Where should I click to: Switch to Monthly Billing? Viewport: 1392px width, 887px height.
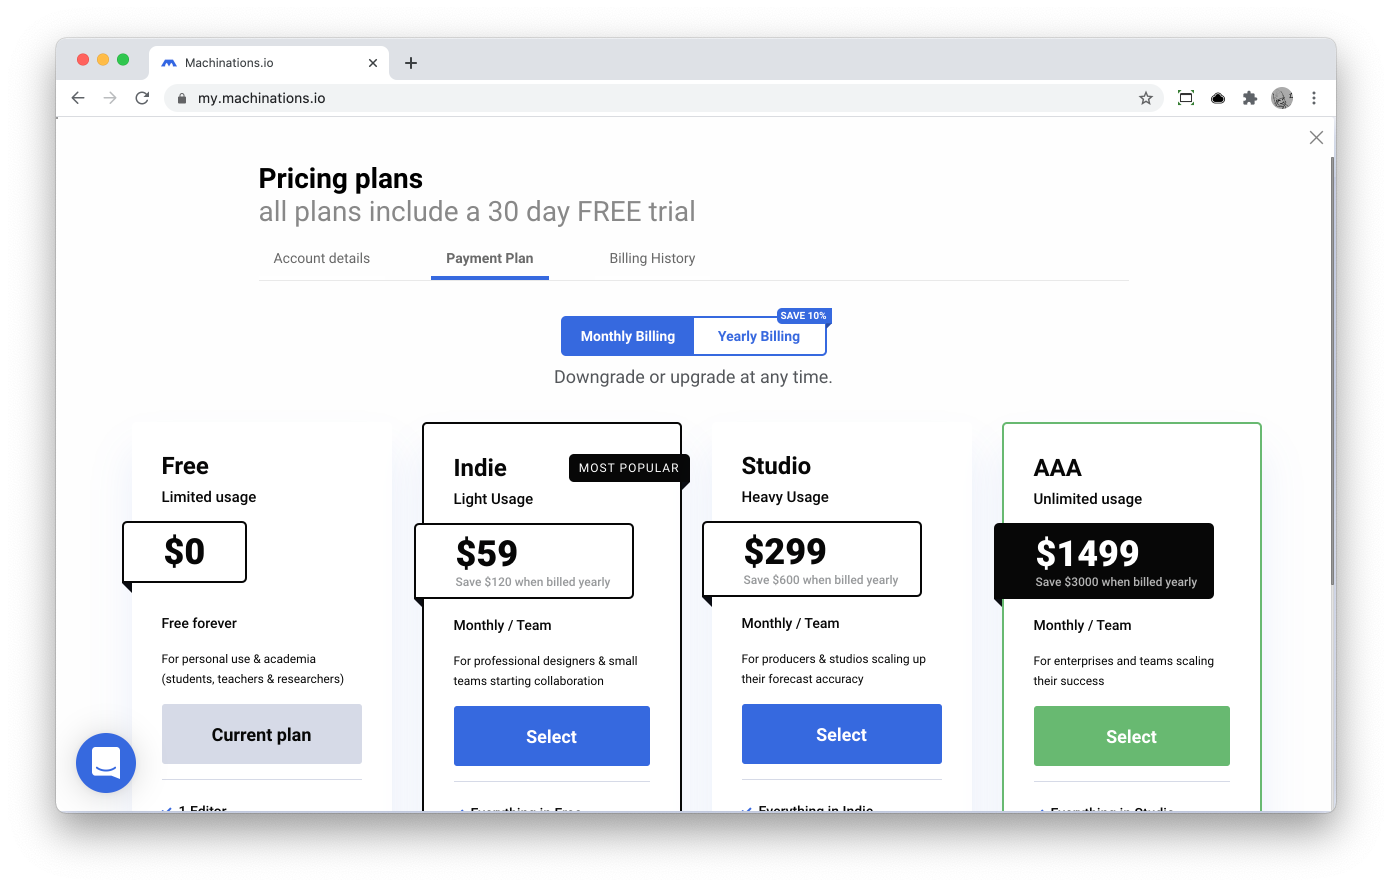628,336
